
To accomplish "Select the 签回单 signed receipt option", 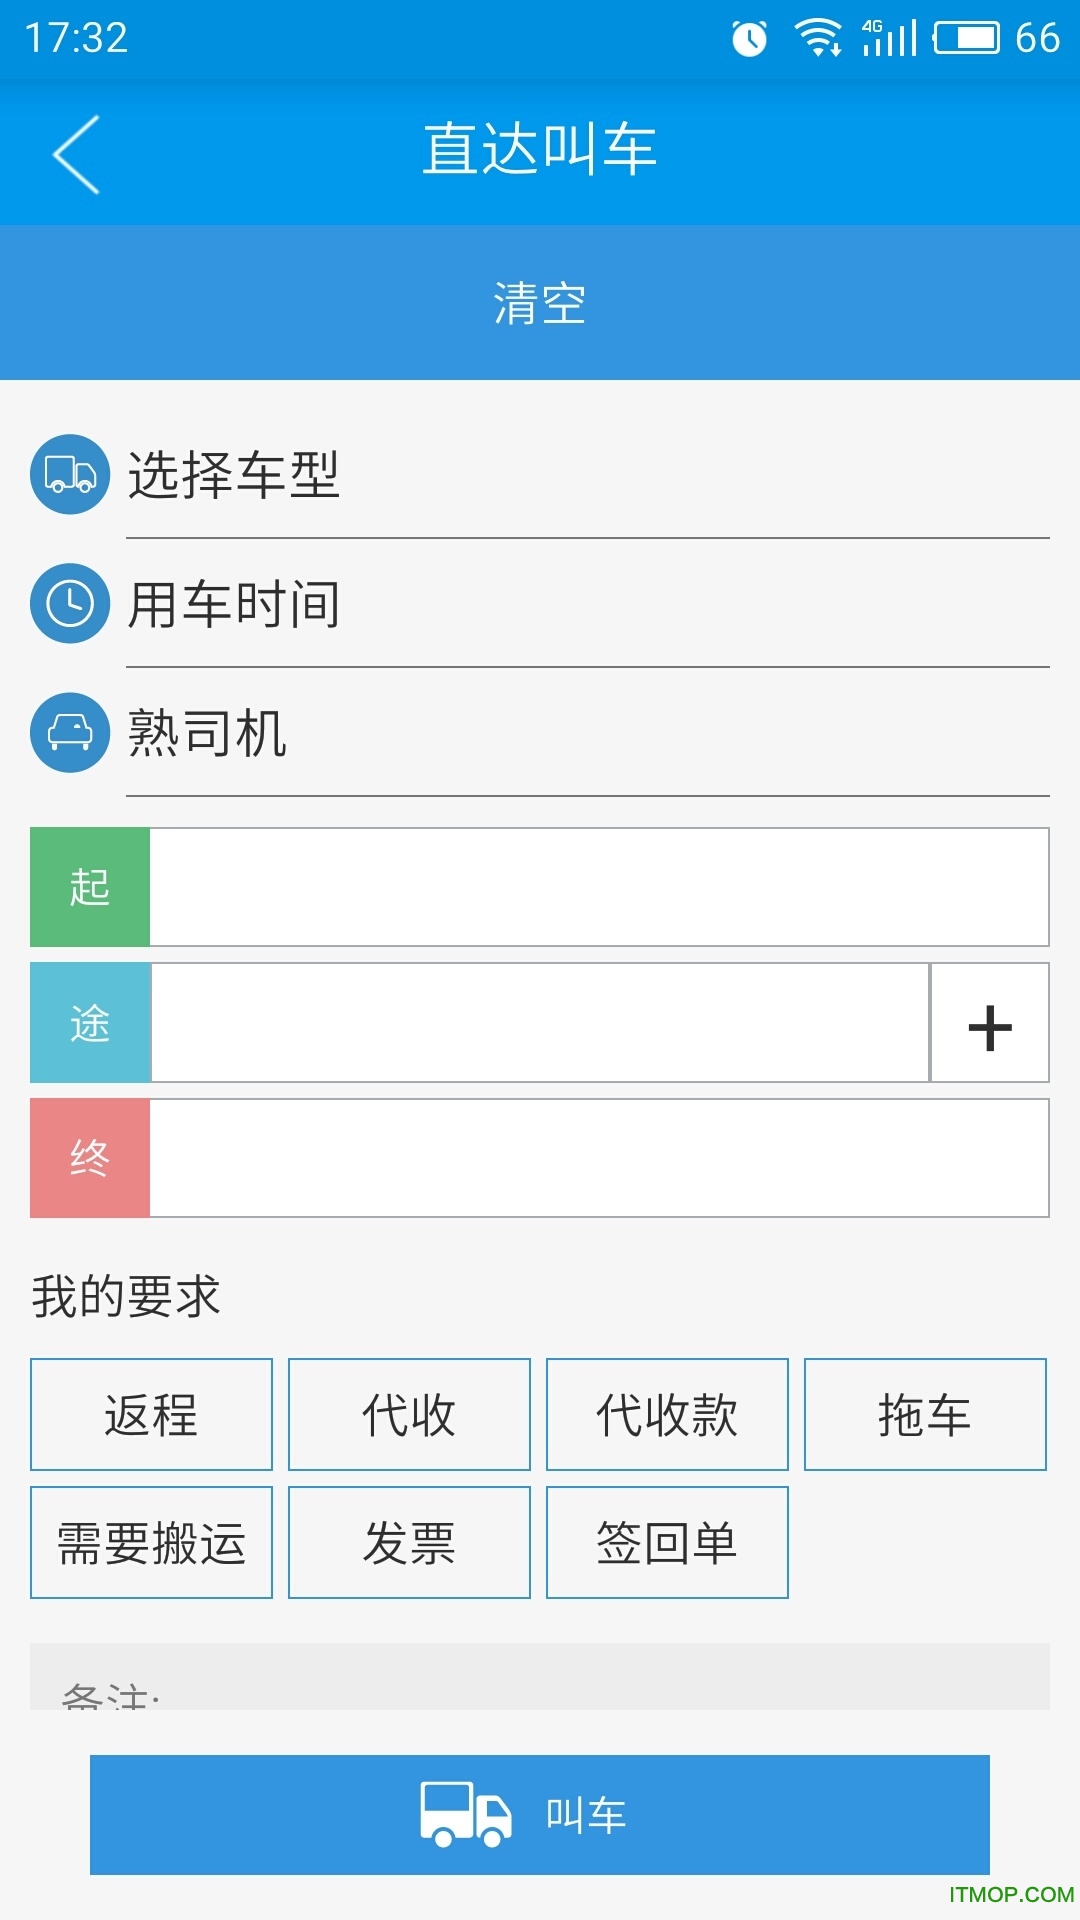I will [x=667, y=1542].
